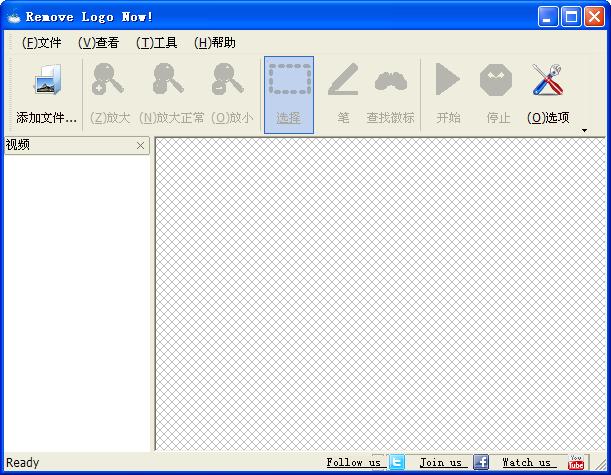Click the Zoom Normal (放大正常) magnifier icon
The height and width of the screenshot is (475, 611).
click(x=168, y=79)
